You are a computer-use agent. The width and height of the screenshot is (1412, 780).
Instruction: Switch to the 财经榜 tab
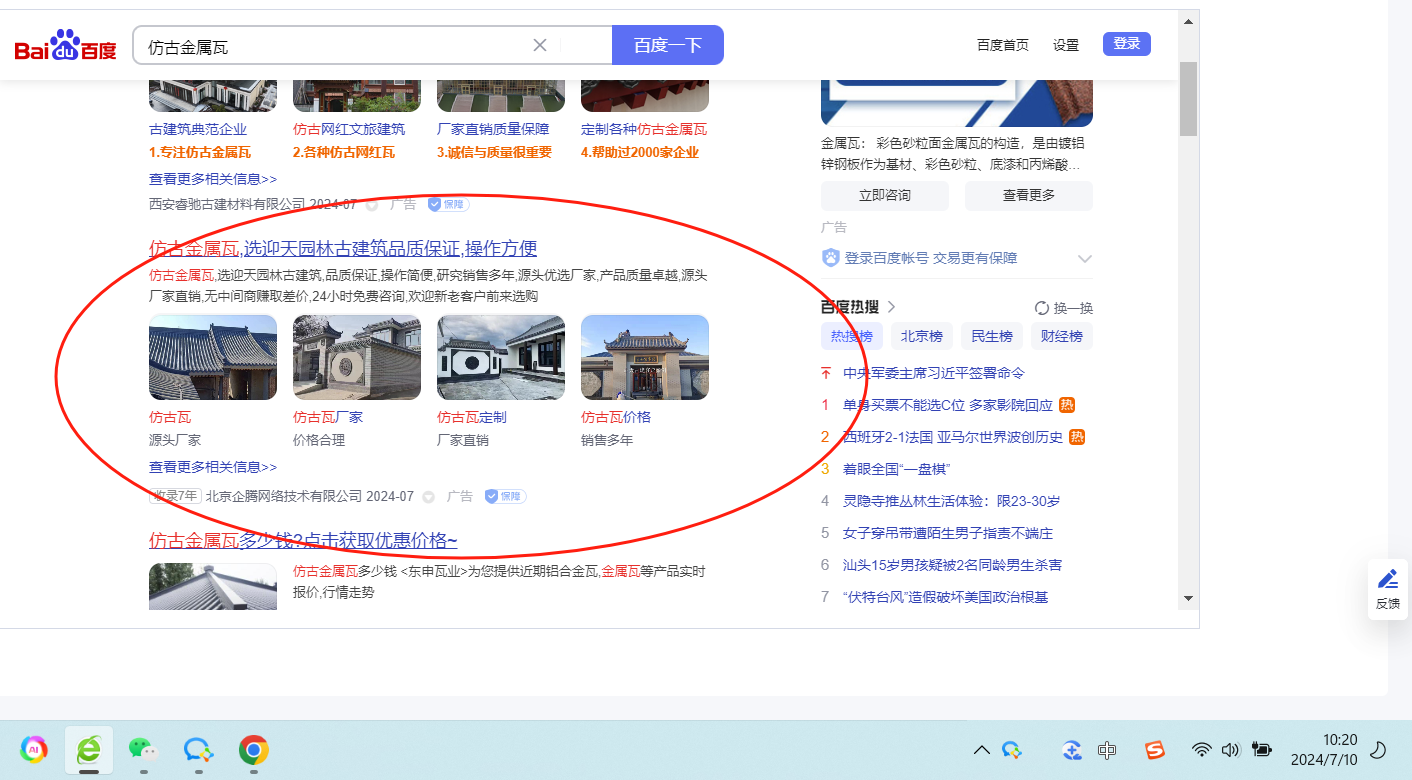1062,336
